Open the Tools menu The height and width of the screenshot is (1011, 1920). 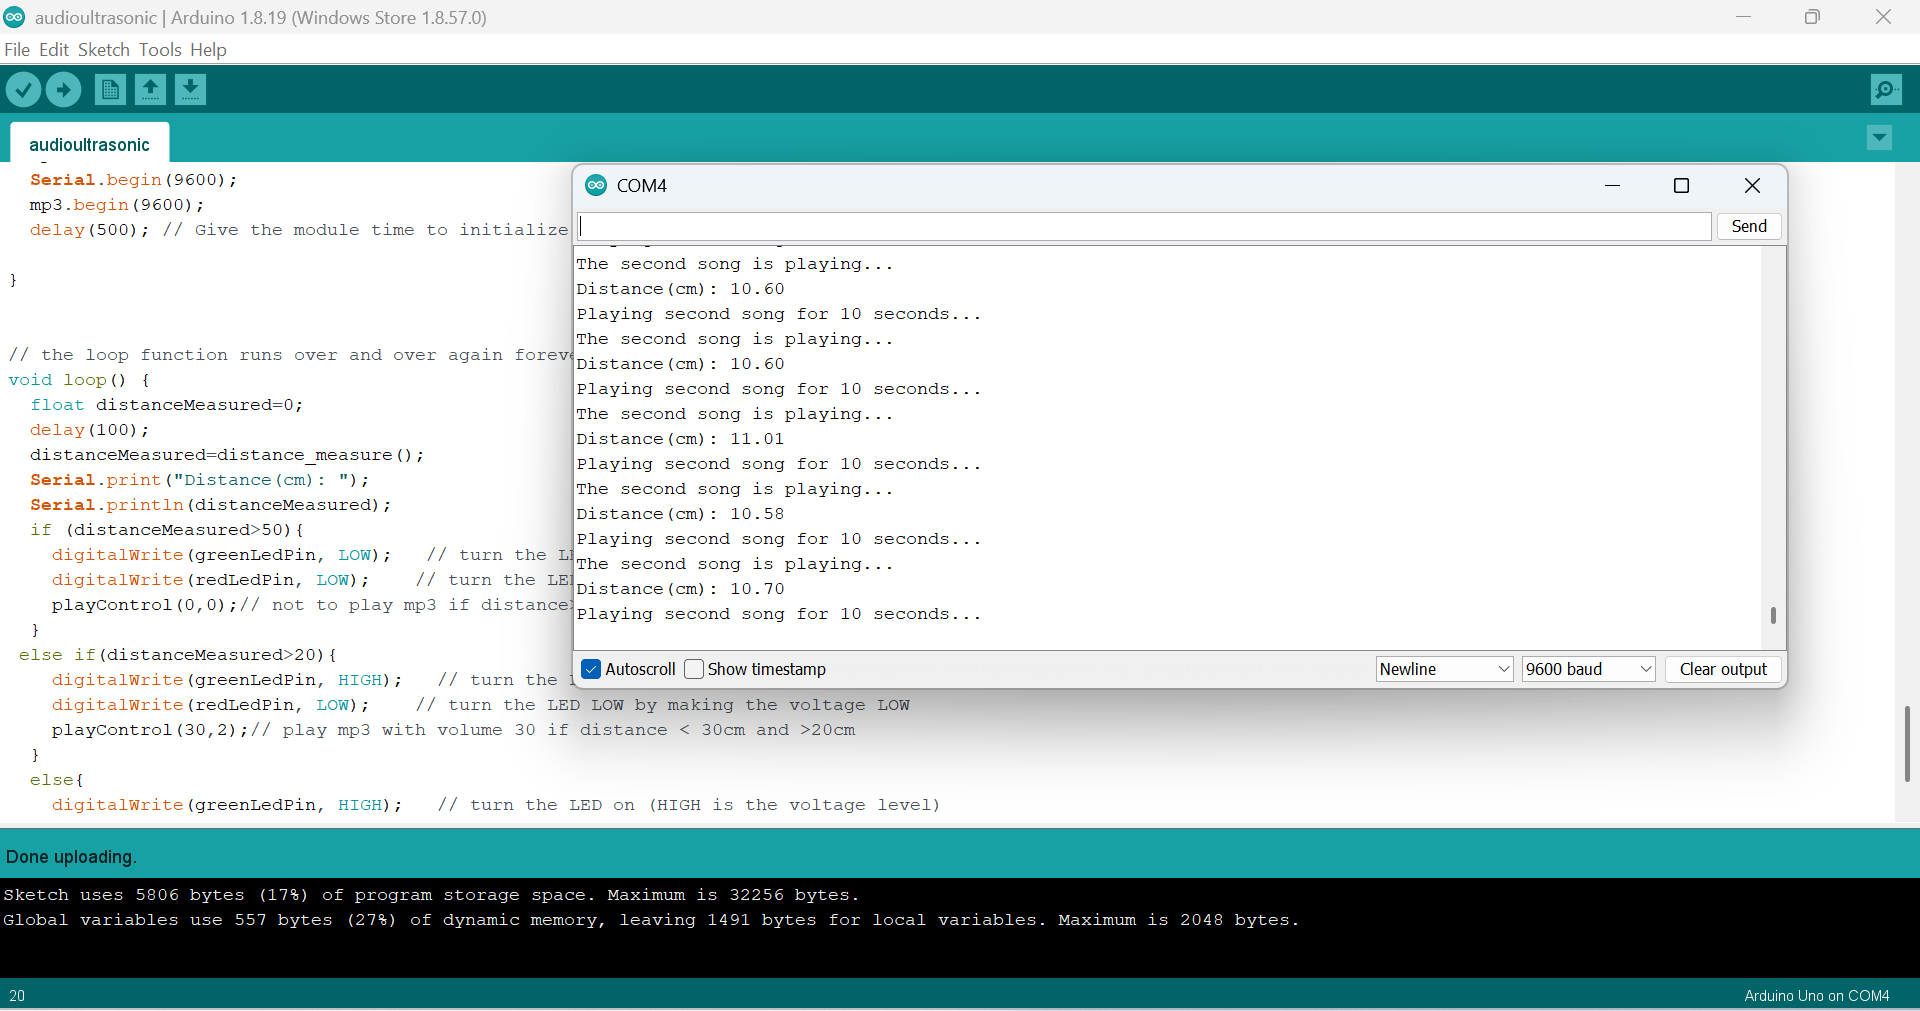coord(160,49)
